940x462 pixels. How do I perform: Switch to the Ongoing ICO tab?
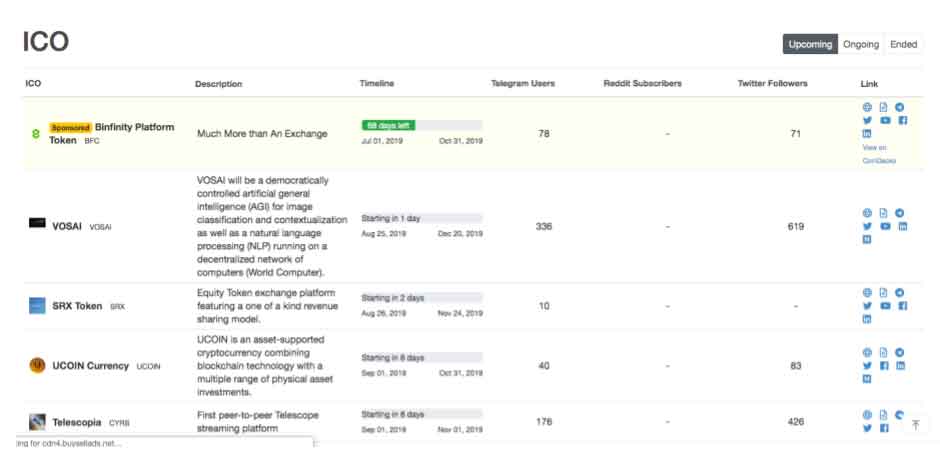point(861,44)
